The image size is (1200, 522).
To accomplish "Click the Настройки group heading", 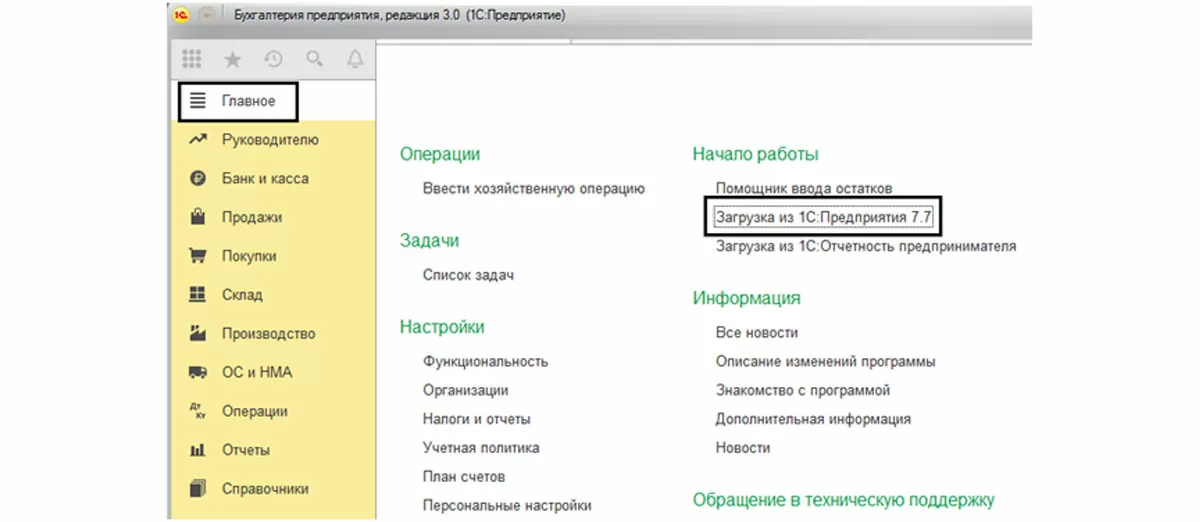I will point(442,327).
